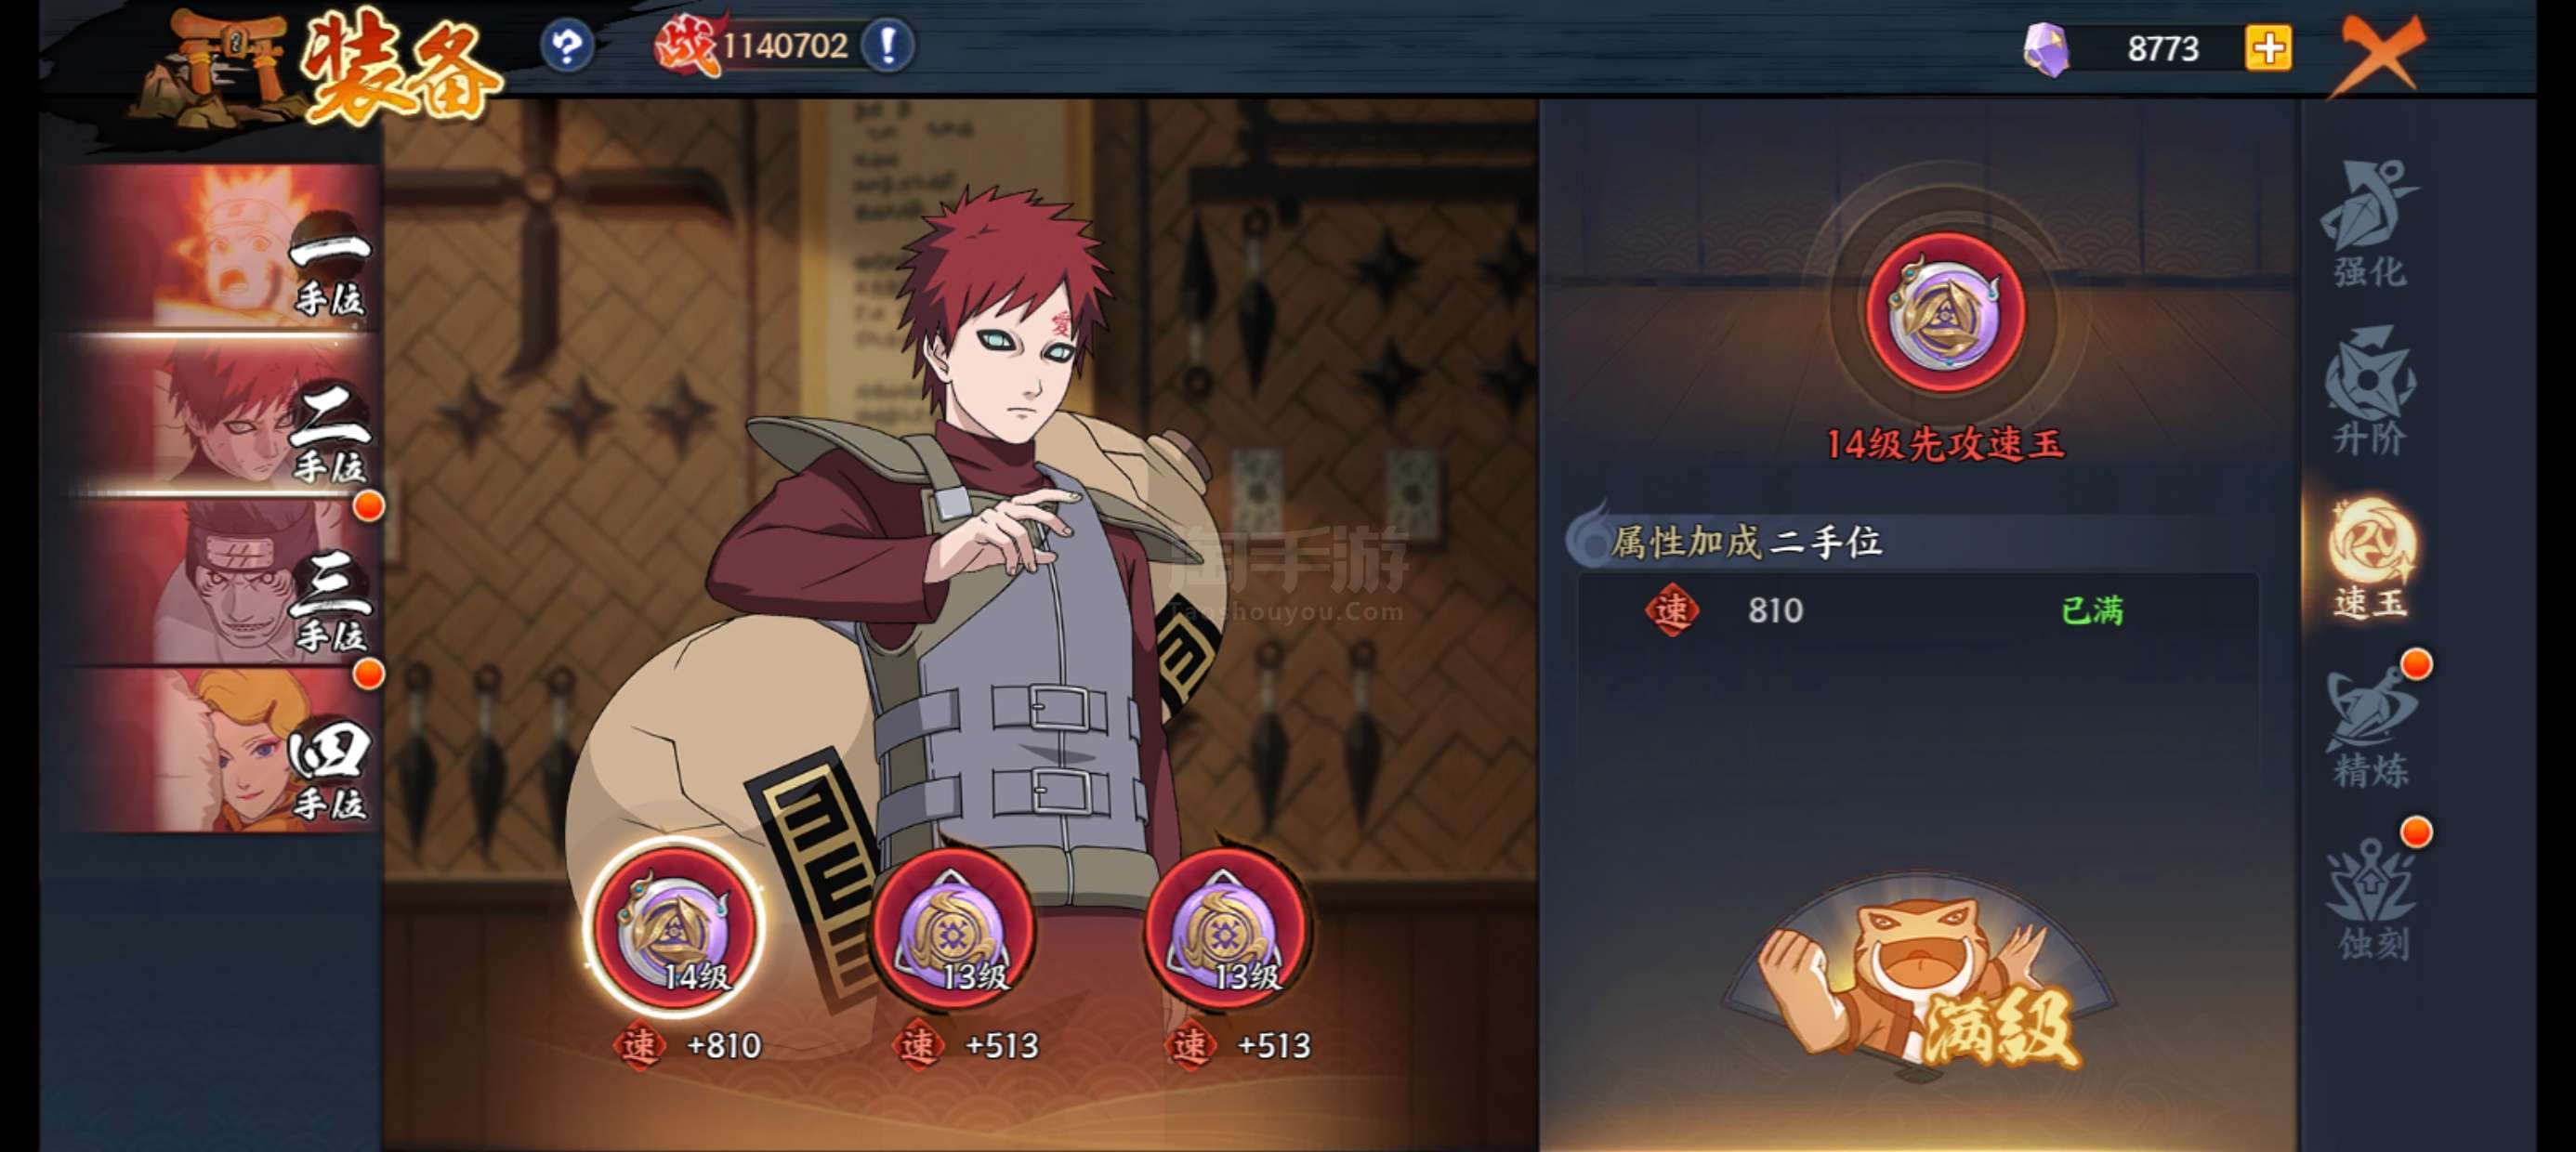This screenshot has height=1152, width=2576.
Task: Add gems with the yellow plus button
Action: [x=2268, y=48]
